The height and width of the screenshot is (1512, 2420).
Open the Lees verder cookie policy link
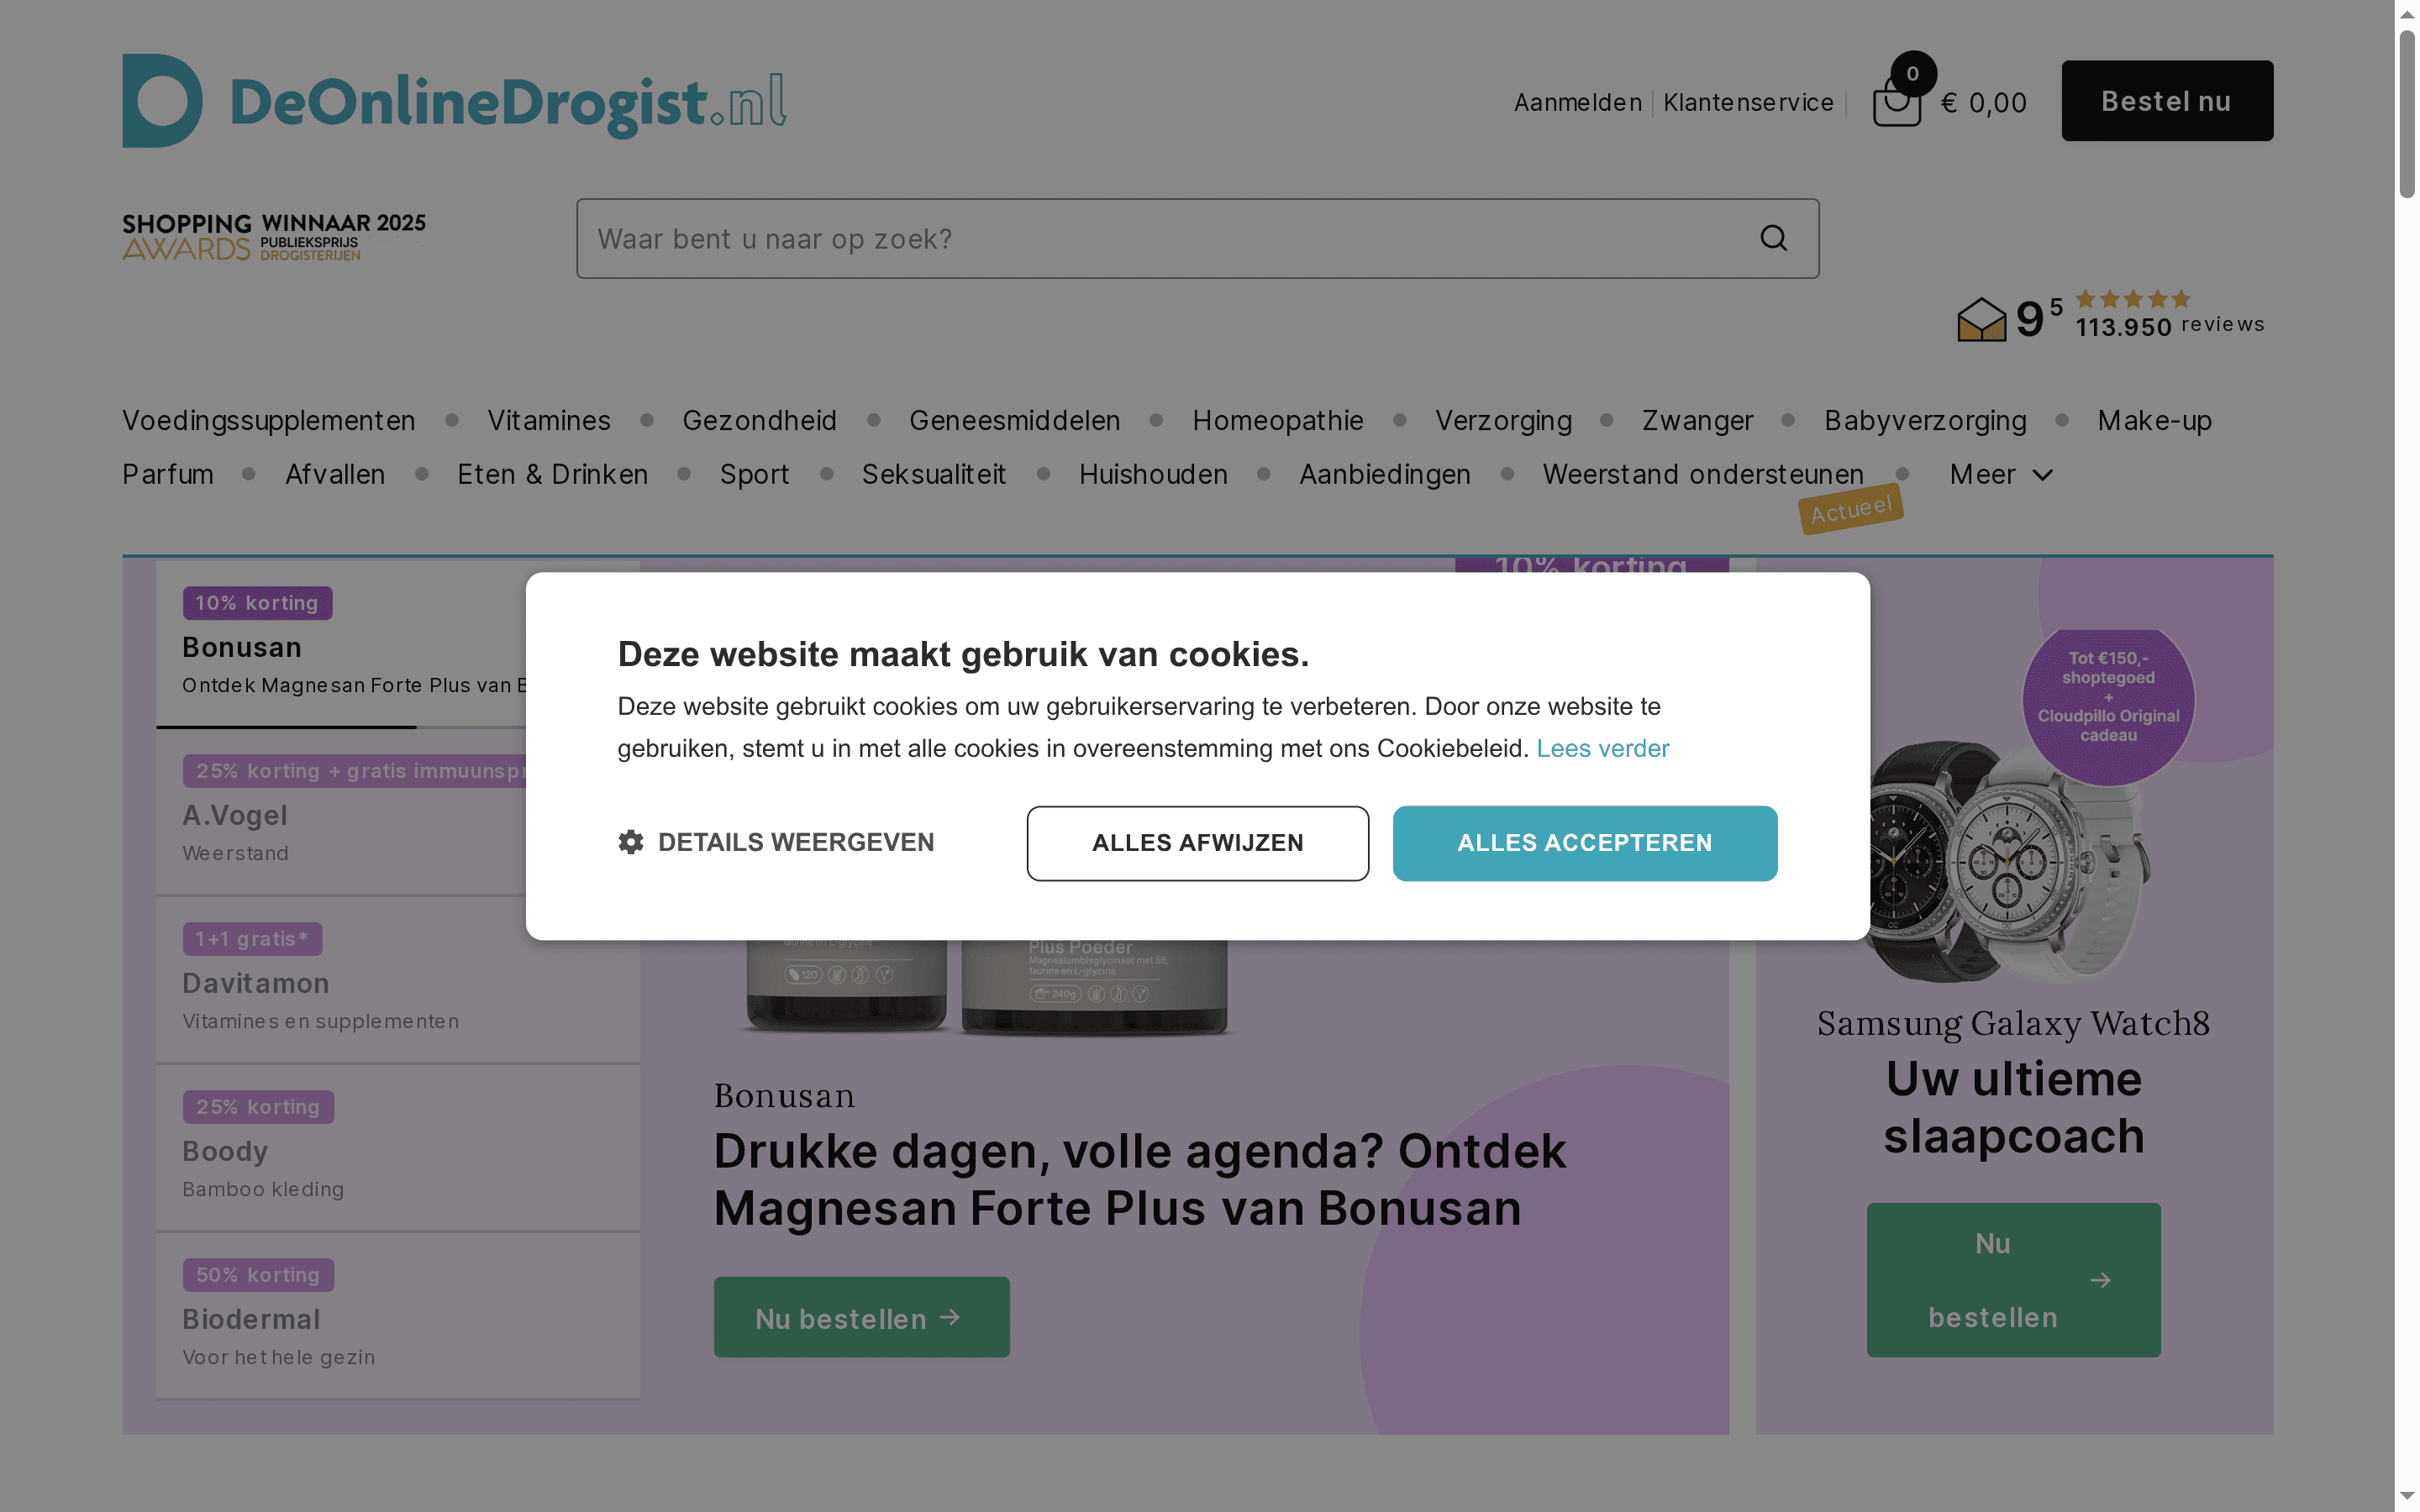click(1602, 748)
